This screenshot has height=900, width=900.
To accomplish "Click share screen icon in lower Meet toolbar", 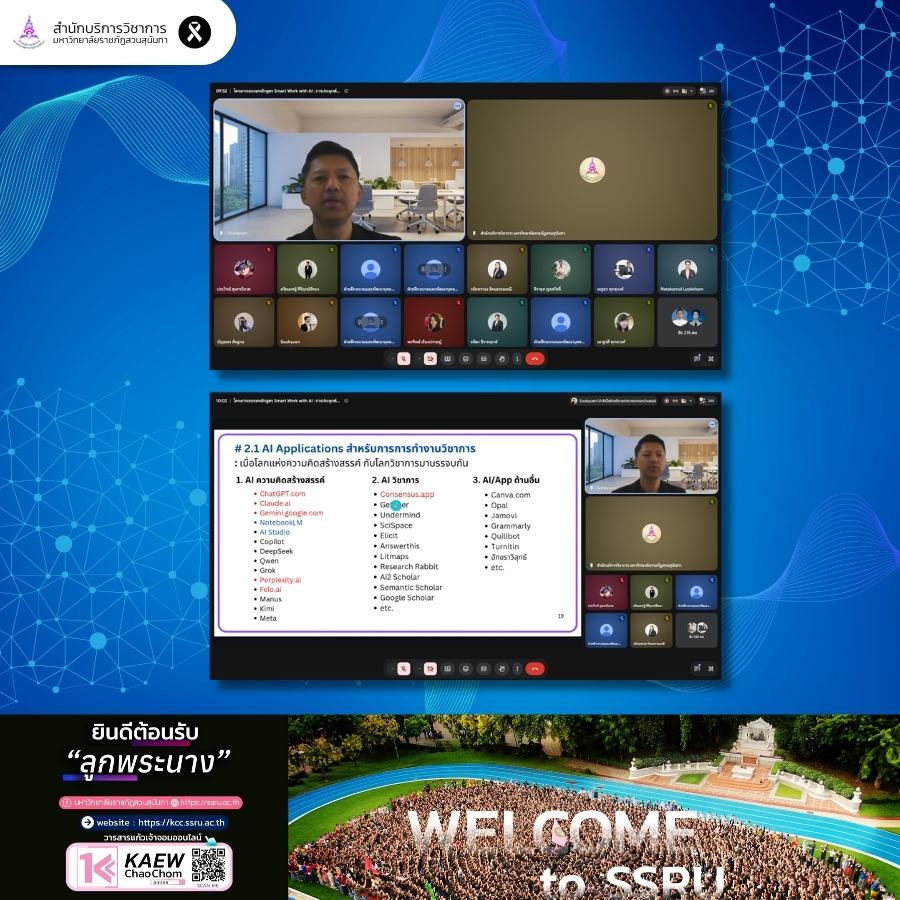I will coord(447,669).
